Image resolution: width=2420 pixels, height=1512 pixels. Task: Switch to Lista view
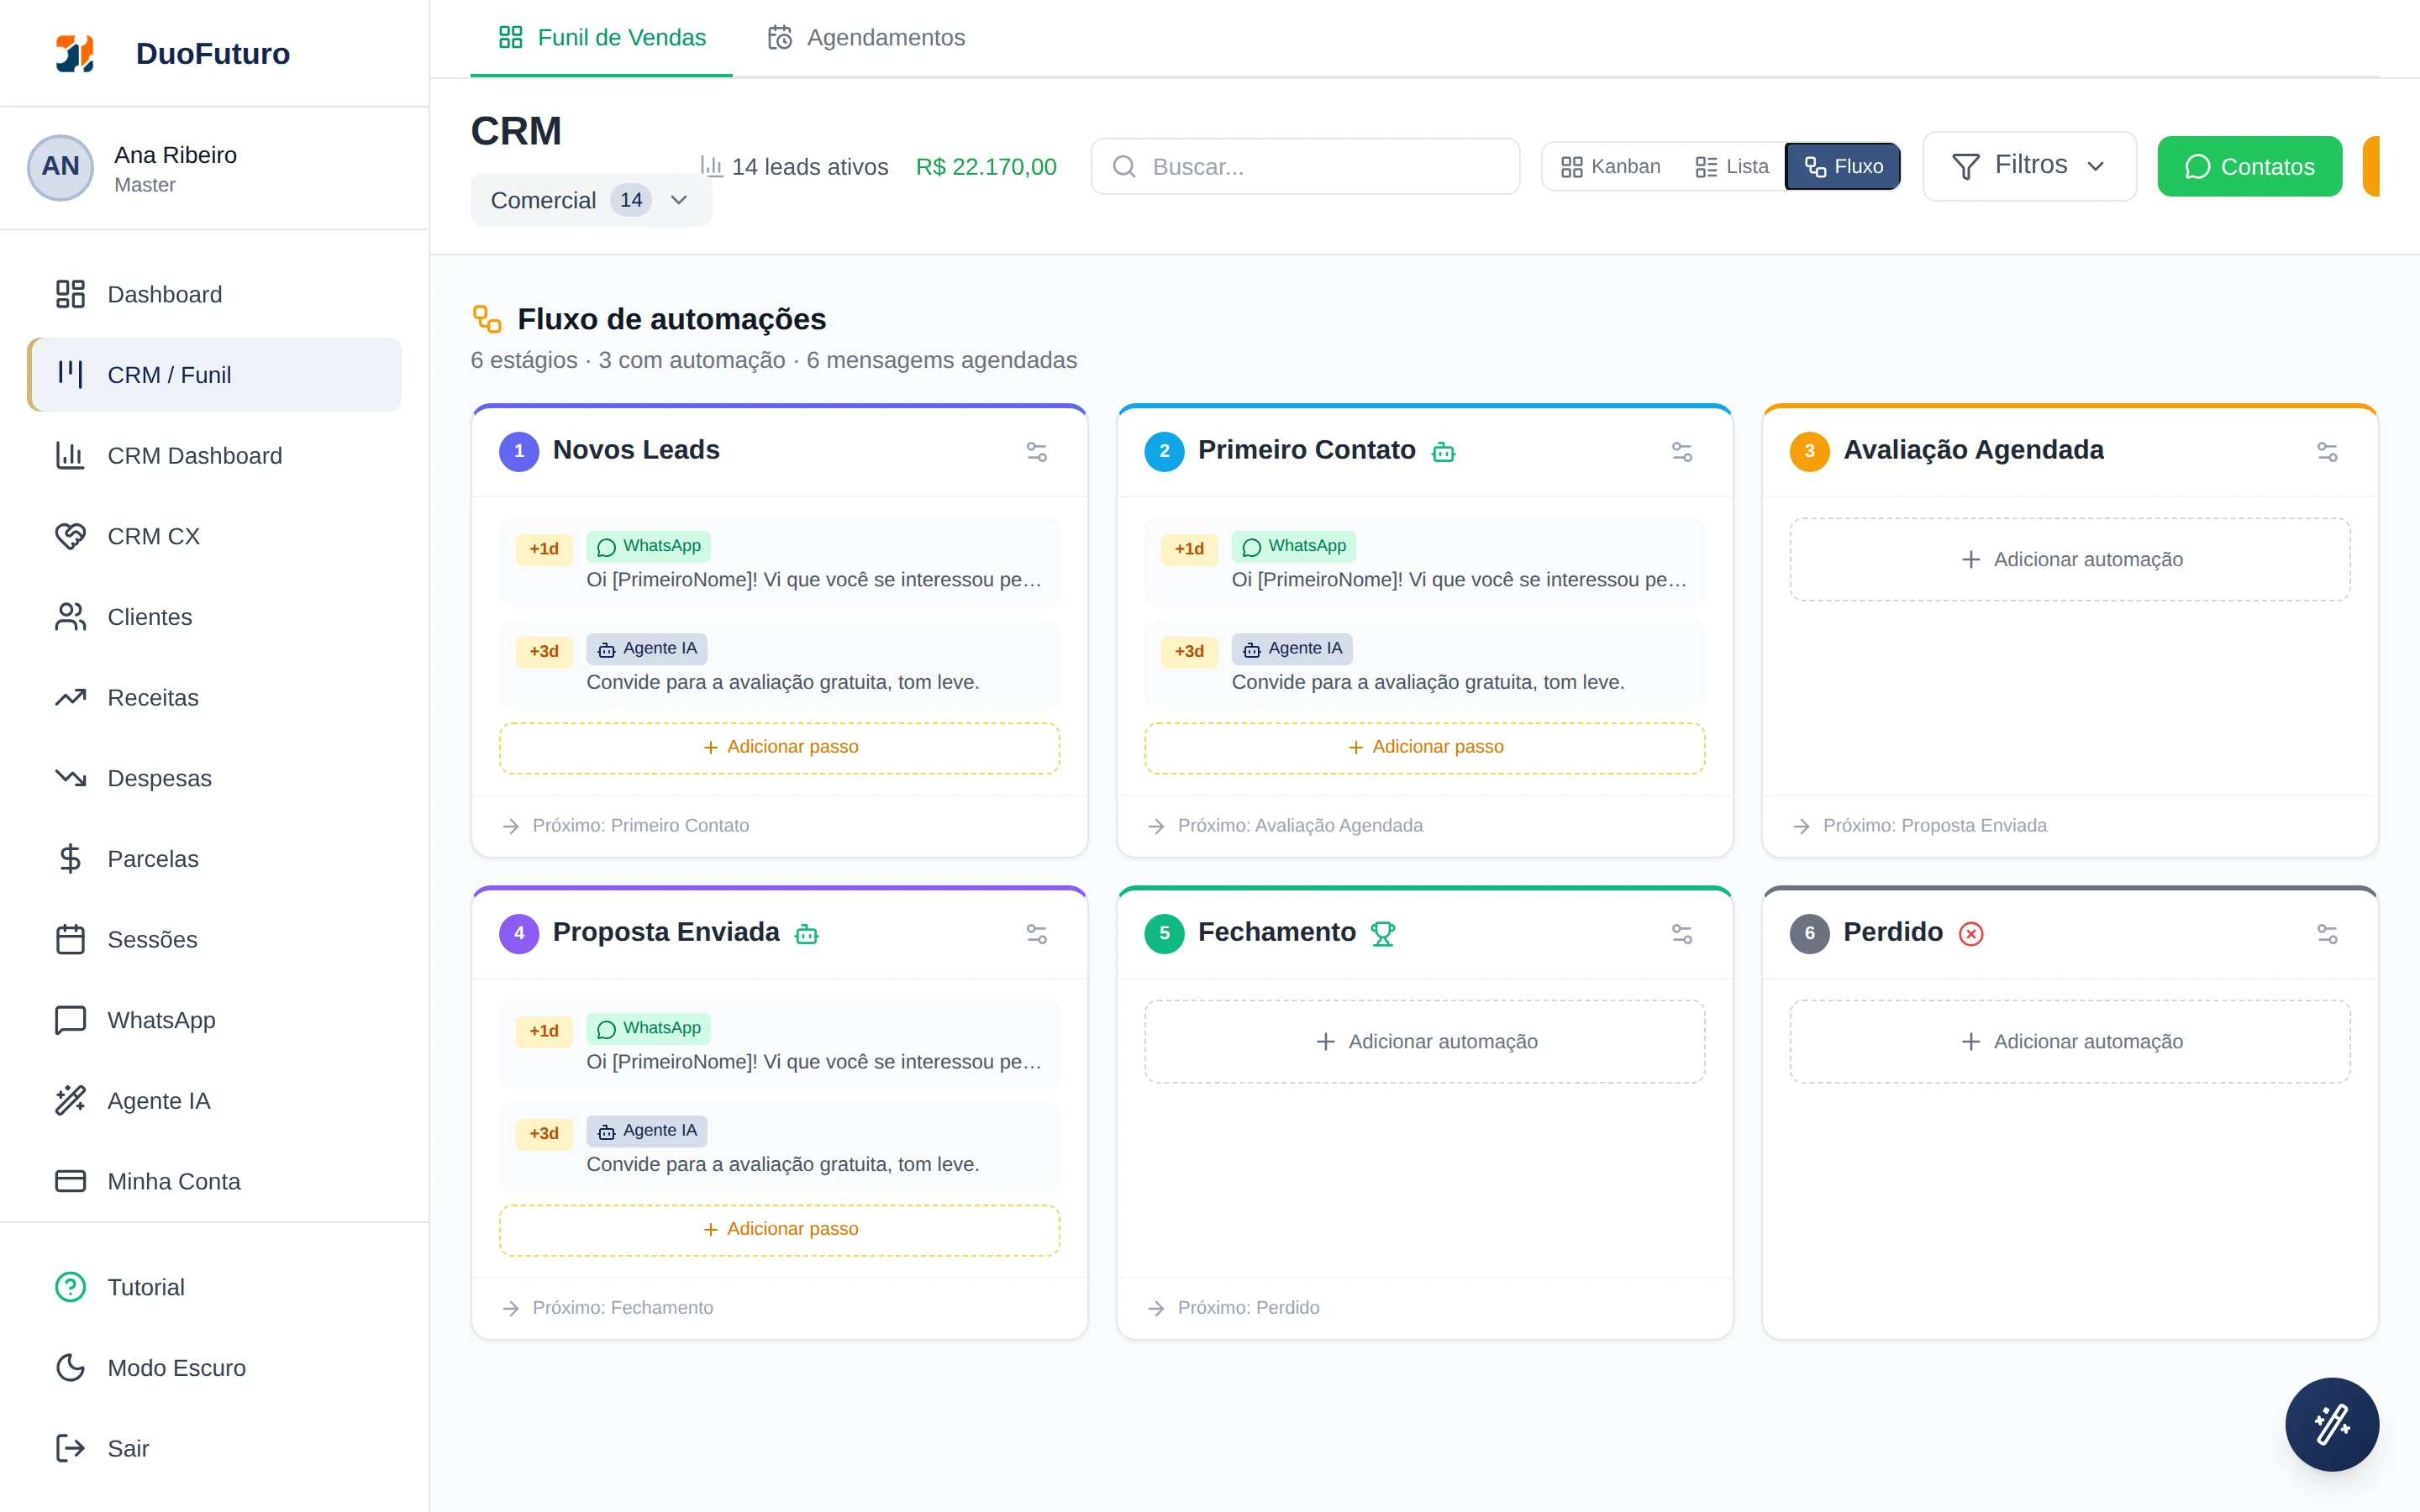(x=1732, y=166)
